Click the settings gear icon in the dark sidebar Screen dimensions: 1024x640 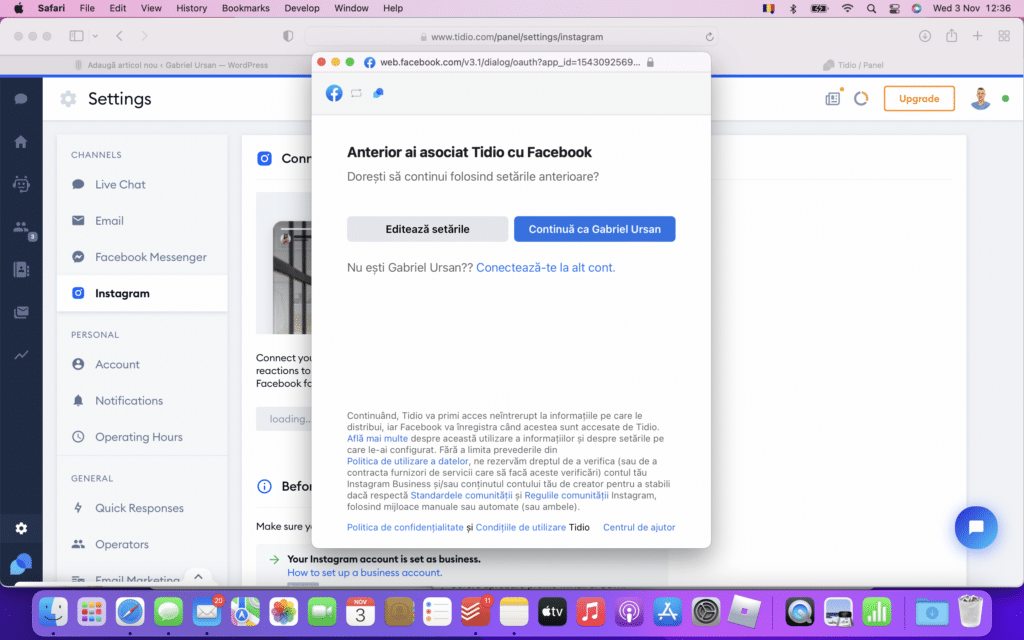pyautogui.click(x=21, y=528)
